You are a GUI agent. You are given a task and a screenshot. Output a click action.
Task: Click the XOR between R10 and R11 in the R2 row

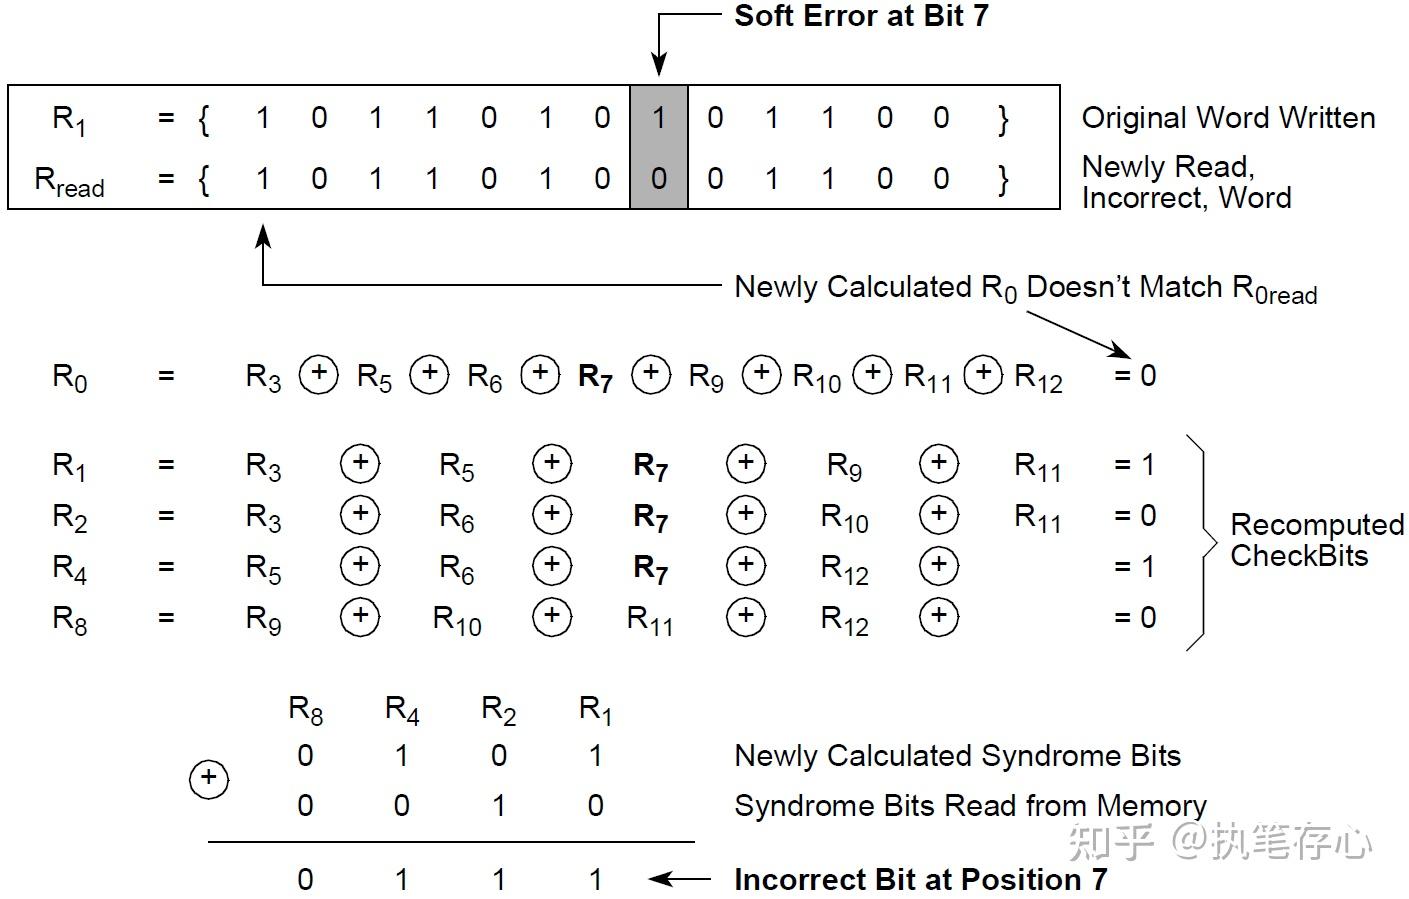click(x=938, y=514)
